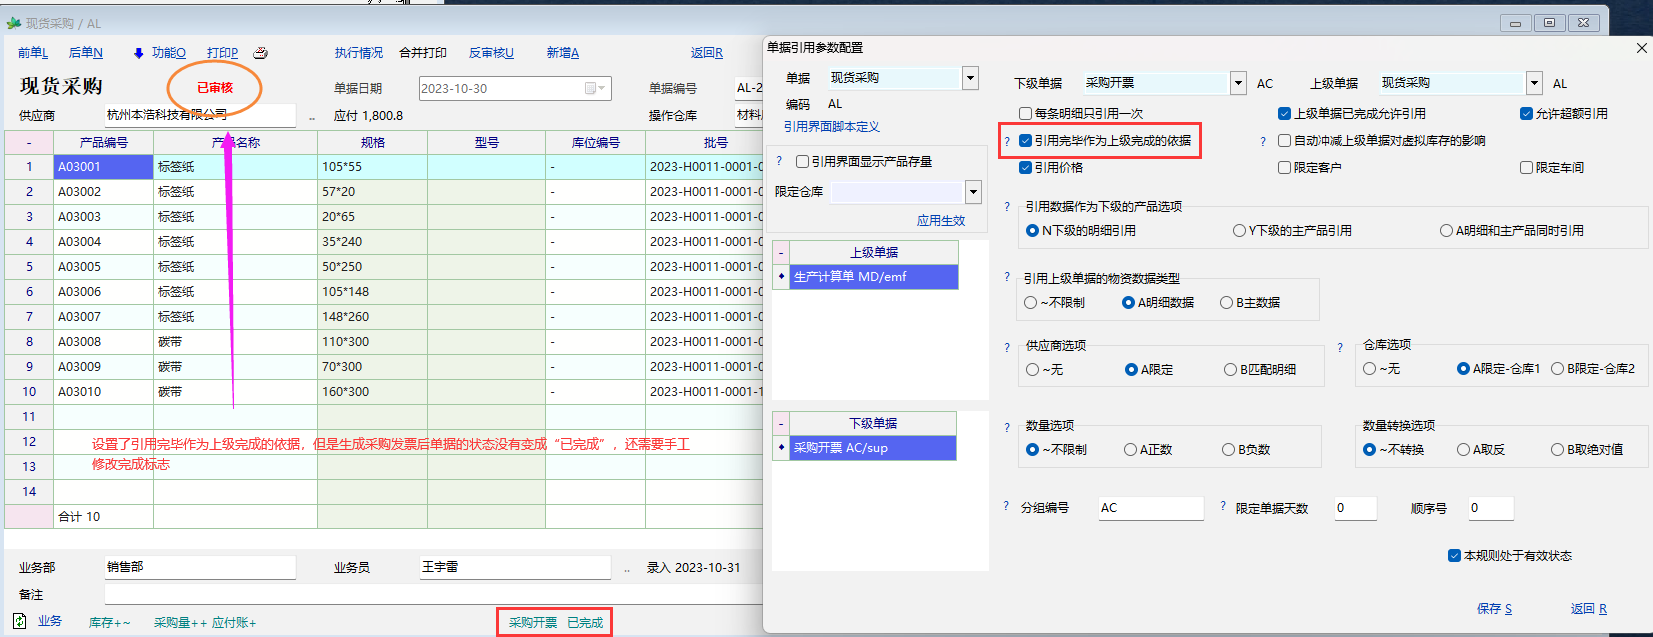Click the help icon beside 引用界面显示产品存量

pos(779,161)
